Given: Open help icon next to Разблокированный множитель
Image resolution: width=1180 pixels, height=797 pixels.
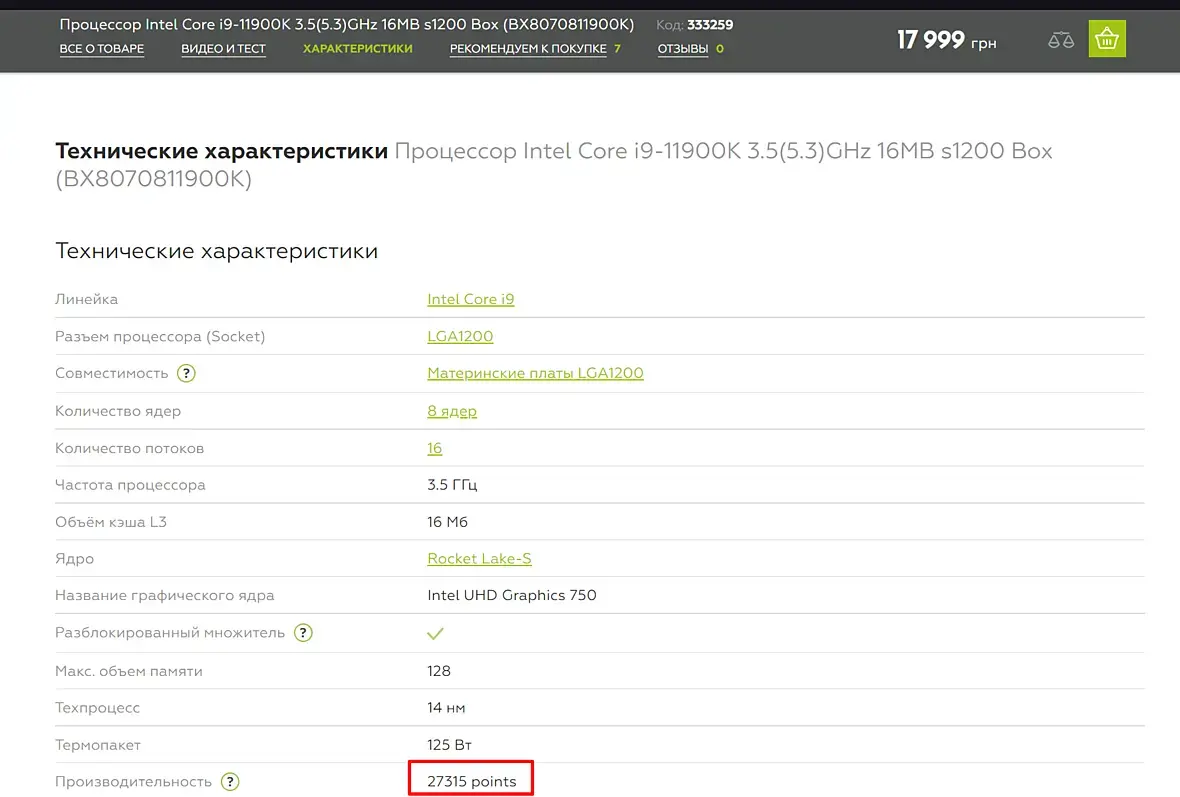Looking at the screenshot, I should point(303,633).
